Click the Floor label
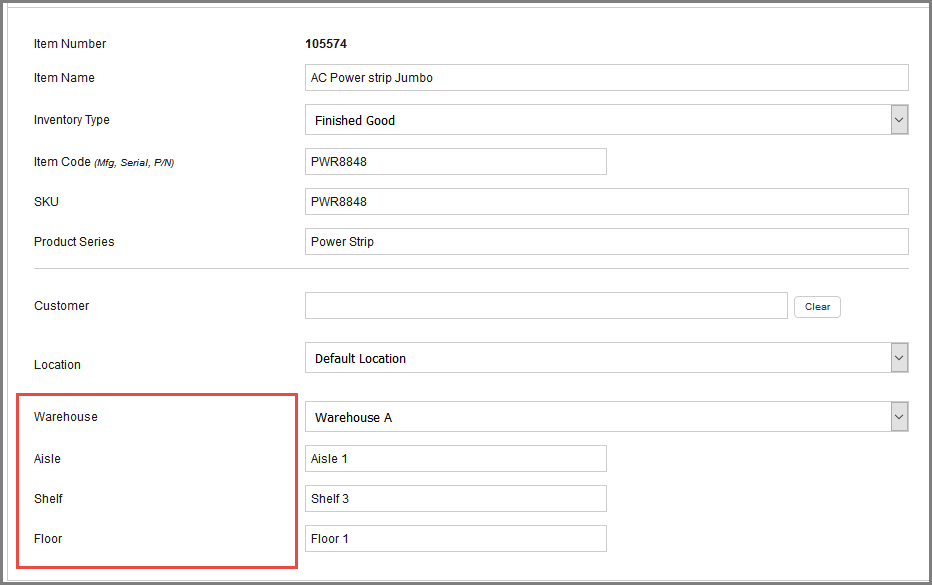The width and height of the screenshot is (932, 585). [x=48, y=539]
